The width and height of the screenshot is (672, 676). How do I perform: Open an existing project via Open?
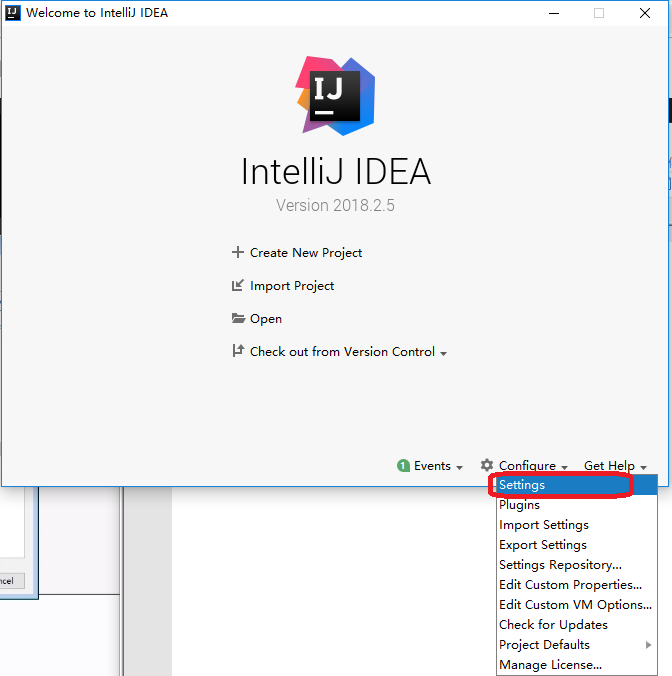pyautogui.click(x=266, y=319)
